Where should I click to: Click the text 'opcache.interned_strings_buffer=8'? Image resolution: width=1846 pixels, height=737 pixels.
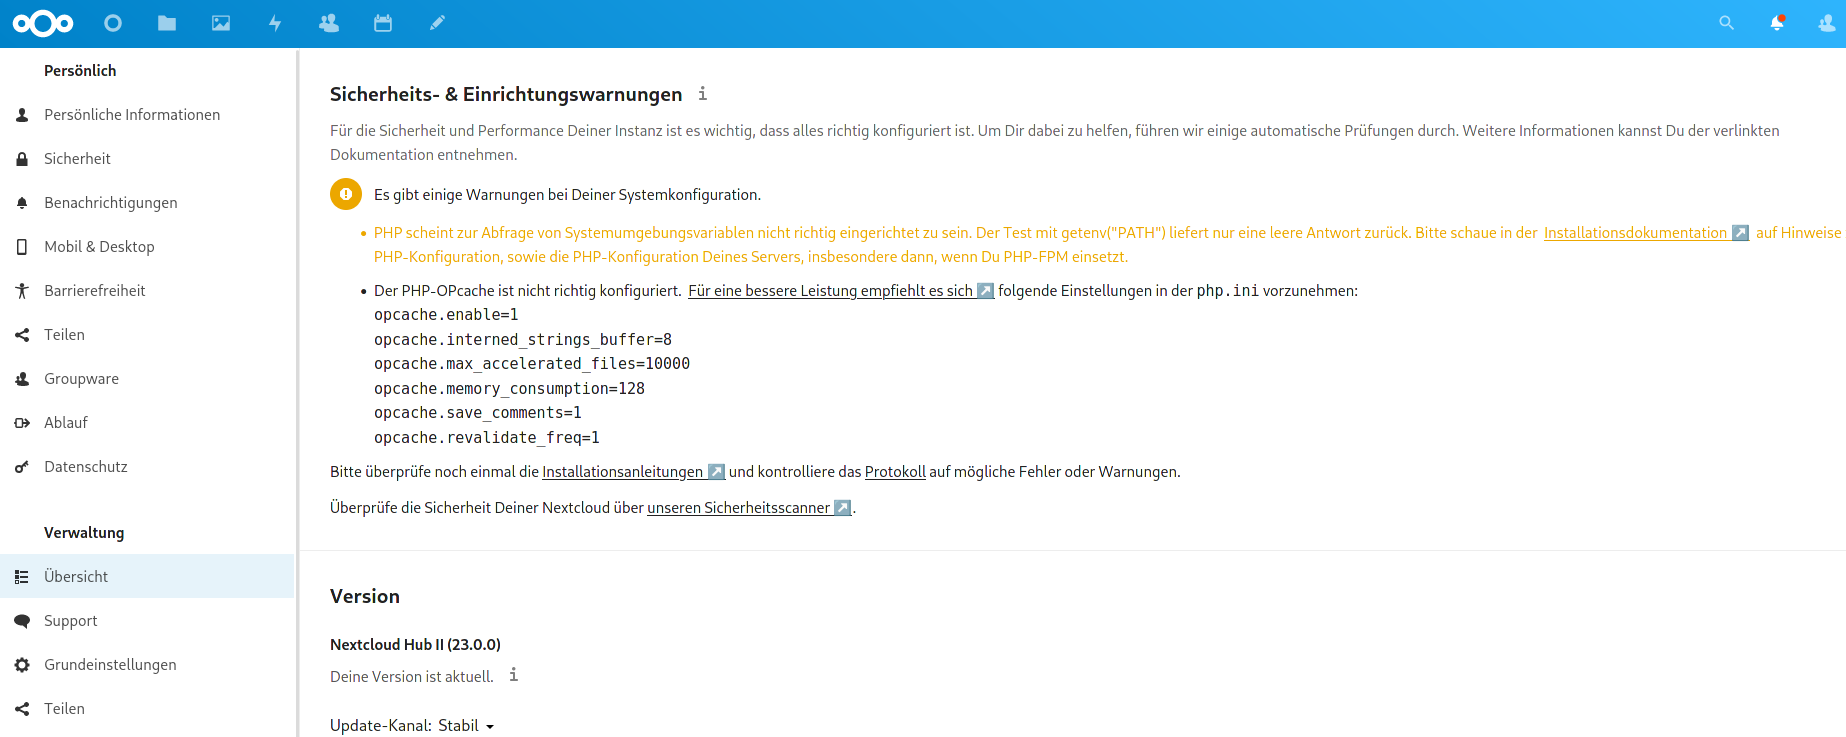click(x=523, y=340)
